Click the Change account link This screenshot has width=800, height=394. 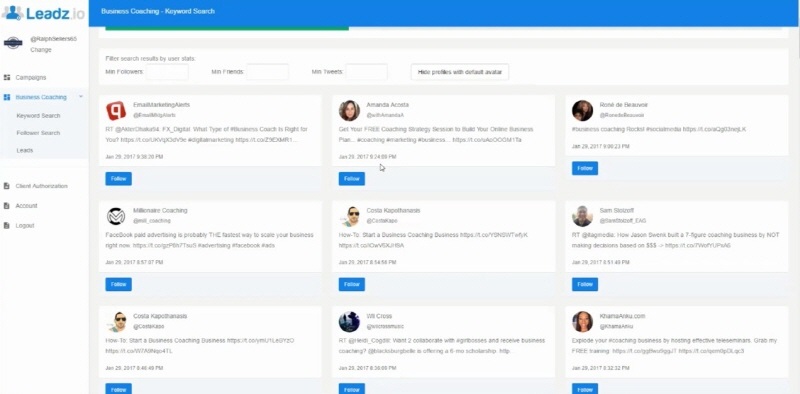41,50
